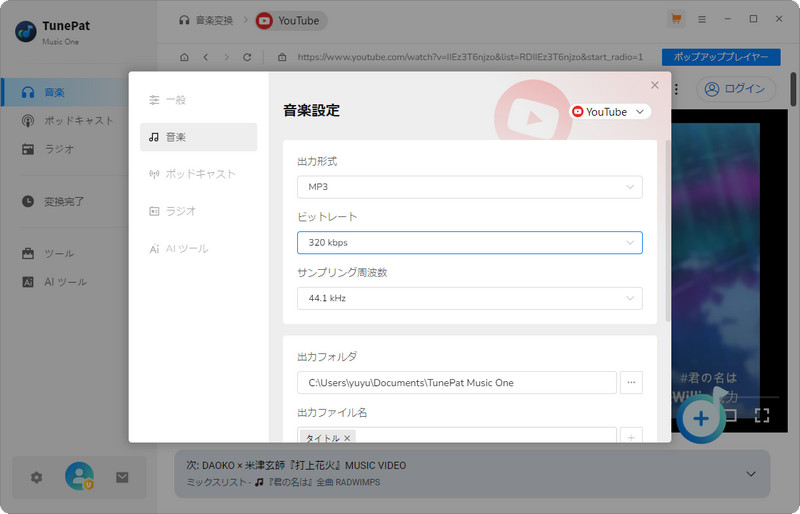Click the next video title DAOKO × 米津玄師
Image resolution: width=800 pixels, height=514 pixels.
click(296, 465)
